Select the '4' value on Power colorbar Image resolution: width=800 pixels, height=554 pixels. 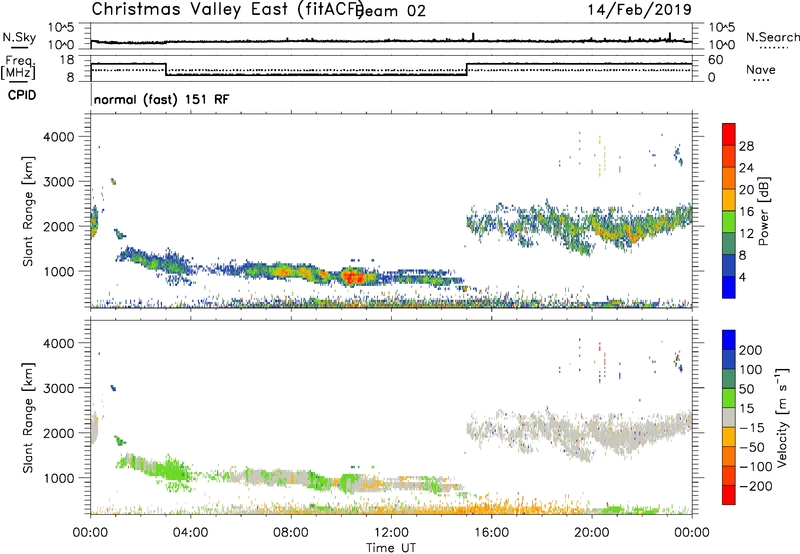tap(743, 277)
